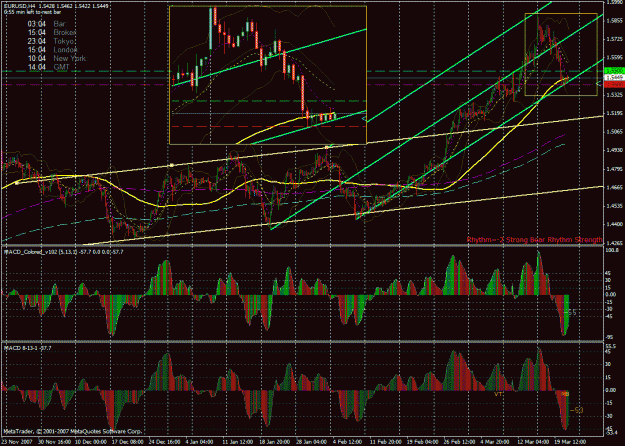Click the 1.4930 price scale label
The height and width of the screenshot is (446, 625).
(x=615, y=150)
